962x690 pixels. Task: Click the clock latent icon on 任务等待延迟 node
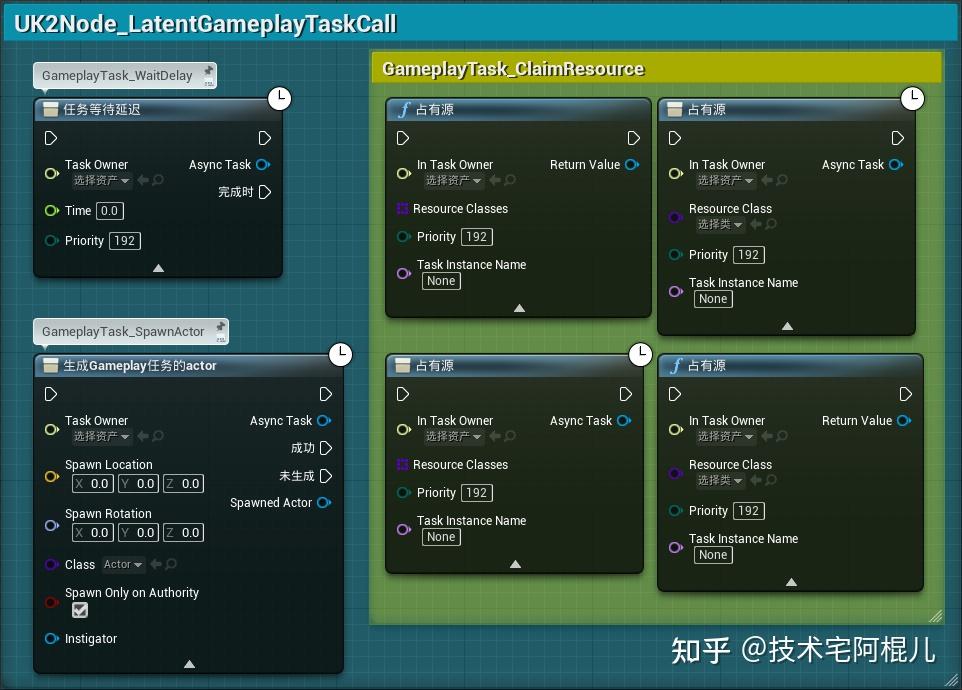tap(279, 99)
